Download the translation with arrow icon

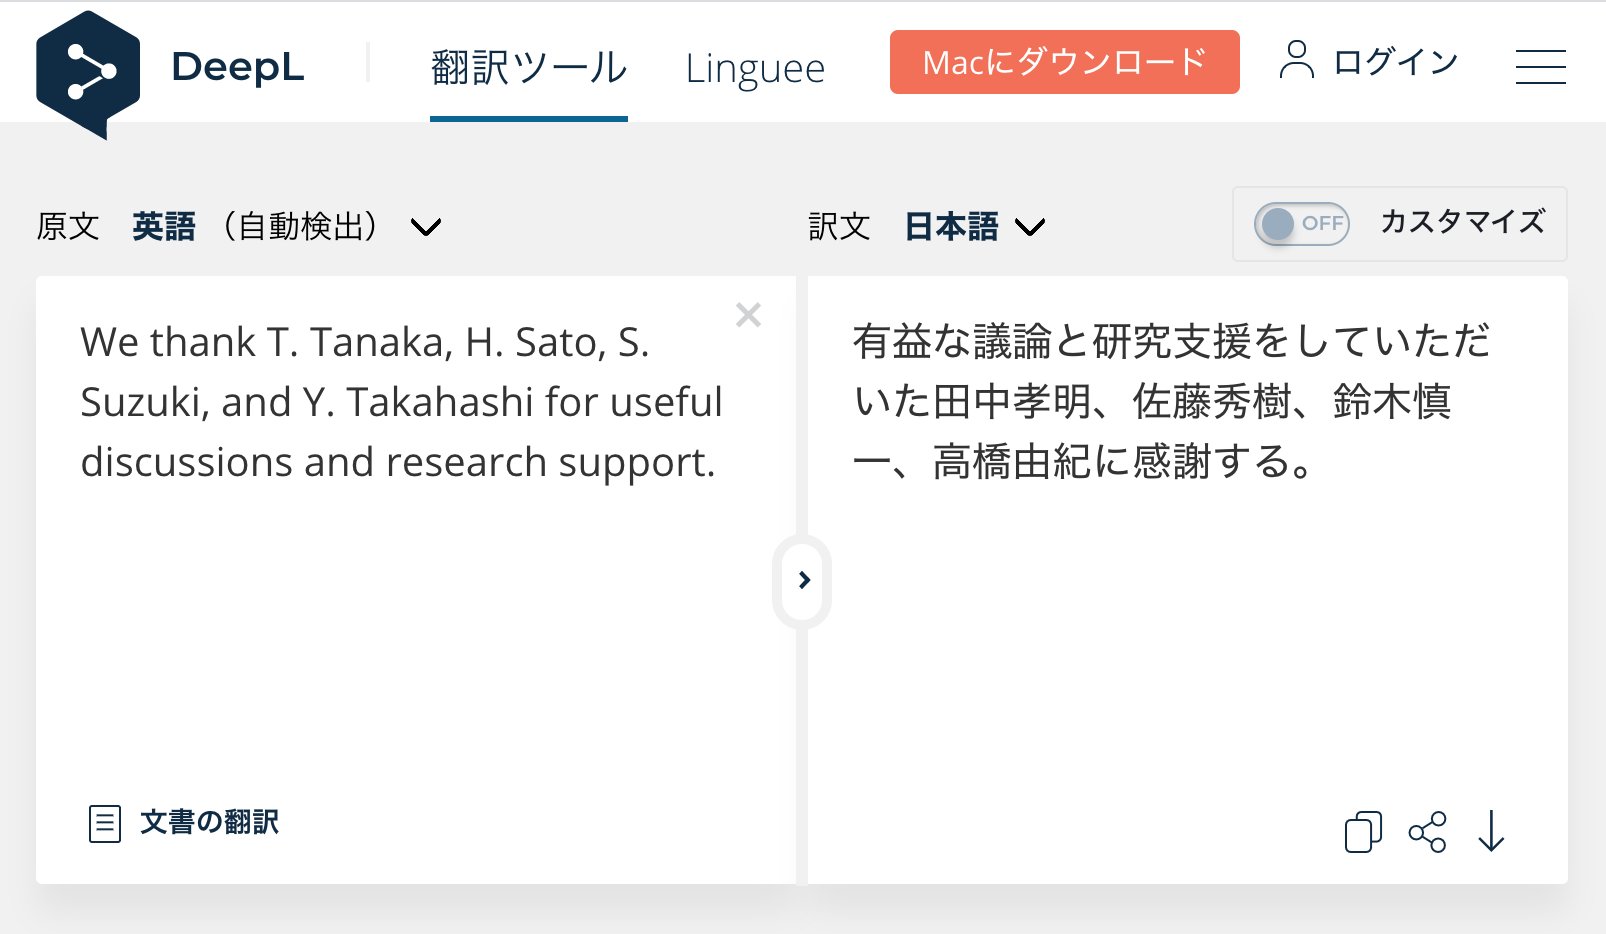tap(1491, 831)
